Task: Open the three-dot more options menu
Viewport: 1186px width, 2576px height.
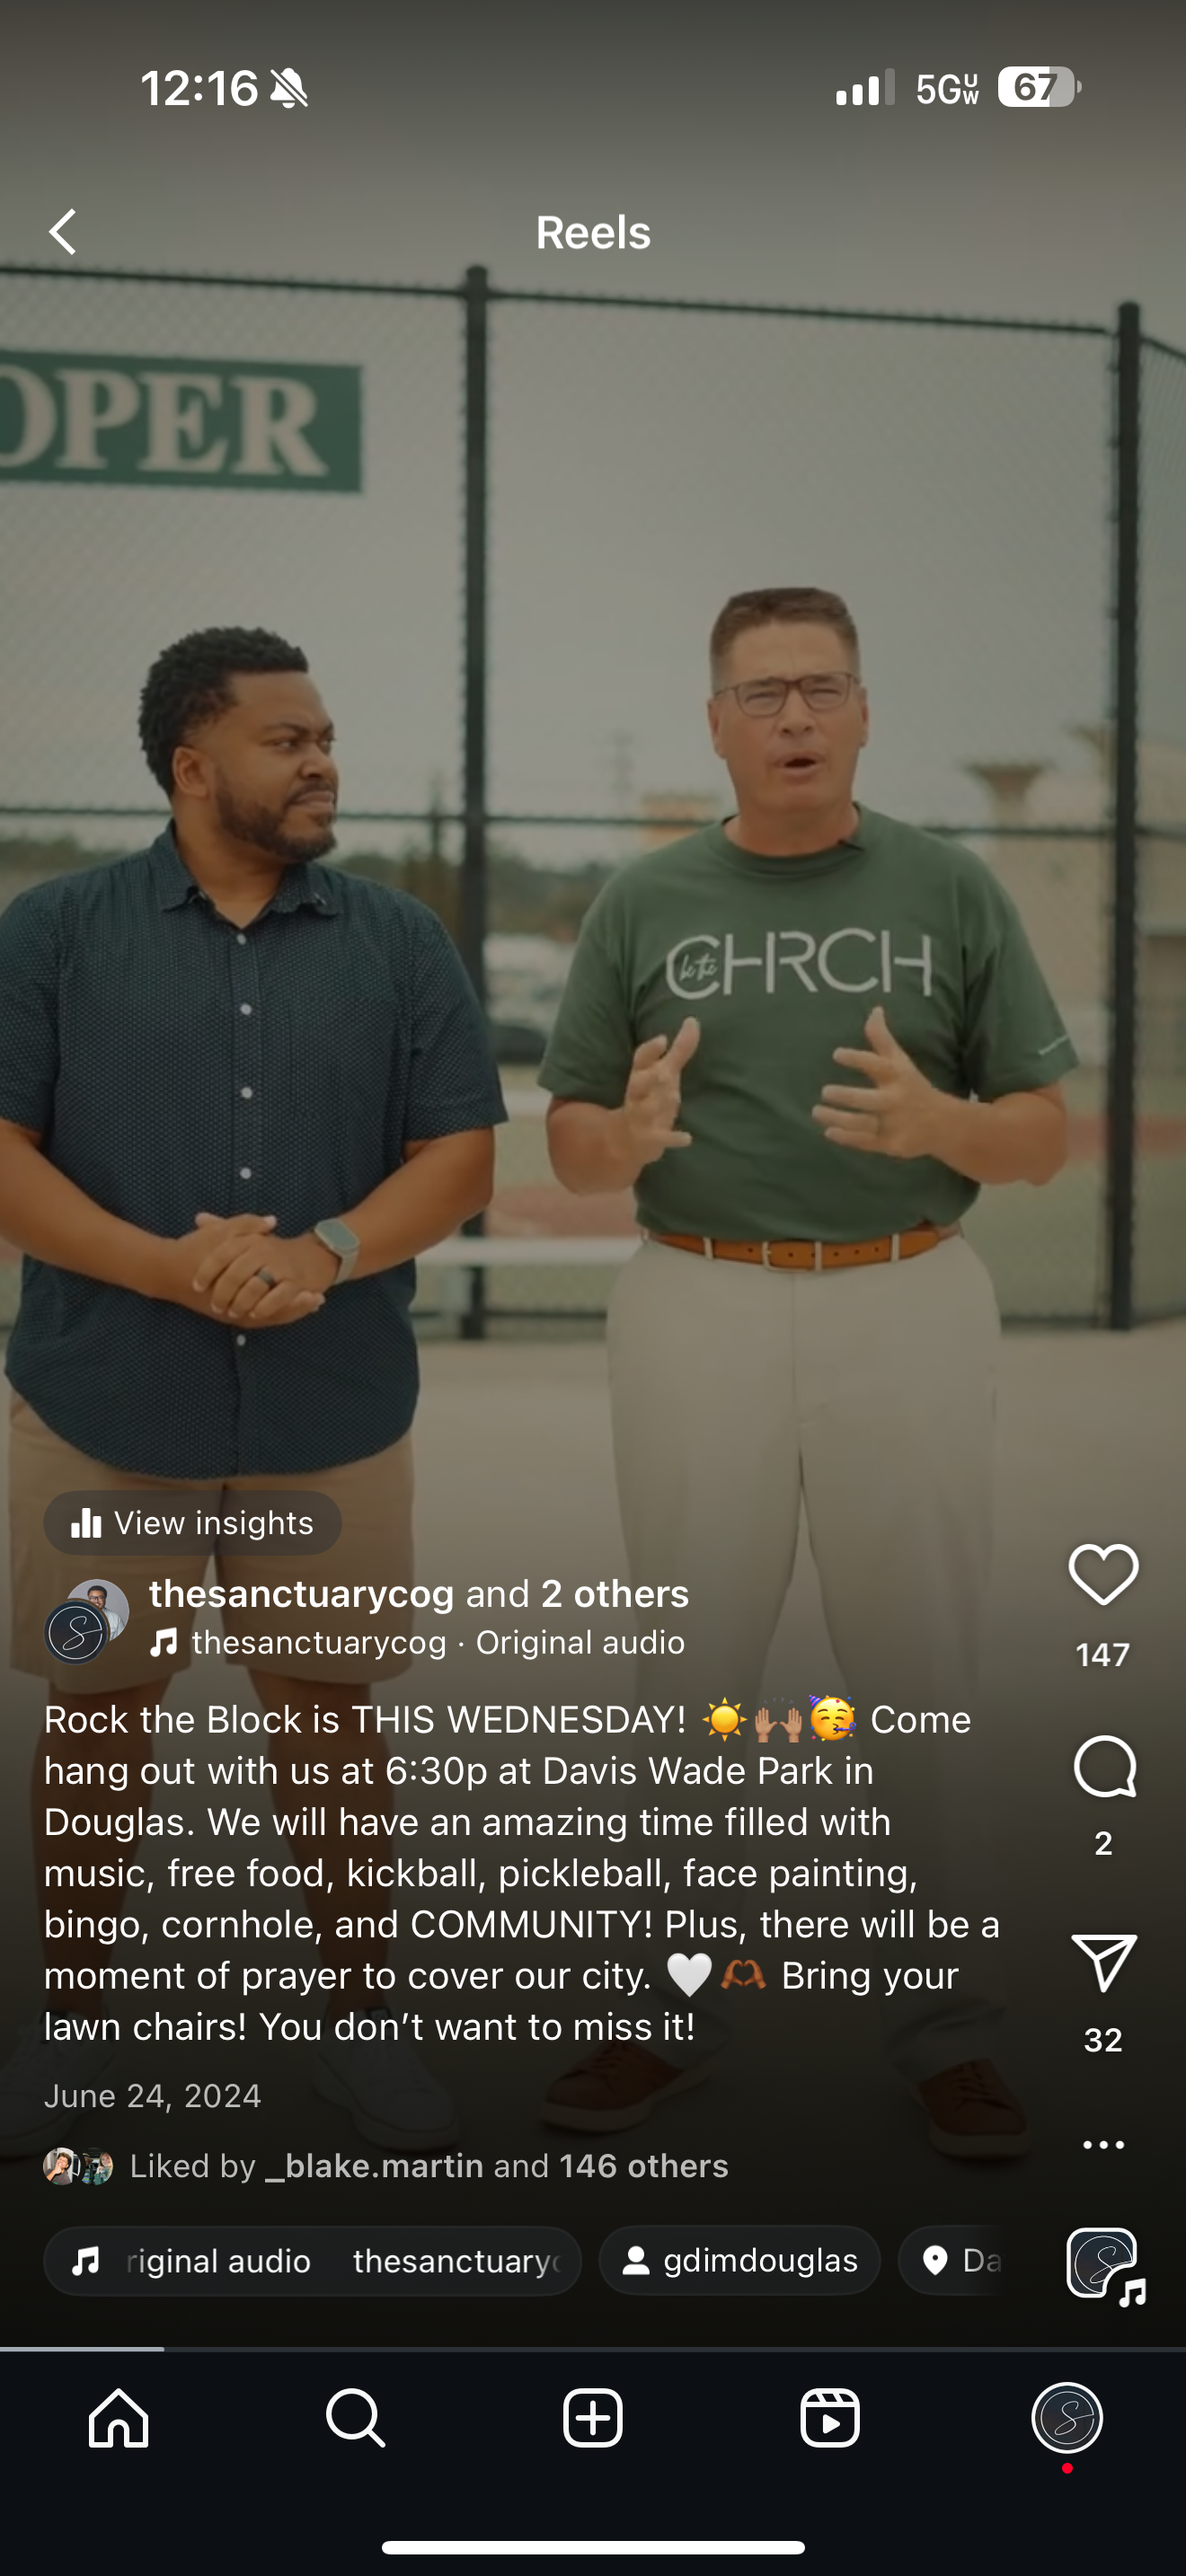Action: coord(1104,2144)
